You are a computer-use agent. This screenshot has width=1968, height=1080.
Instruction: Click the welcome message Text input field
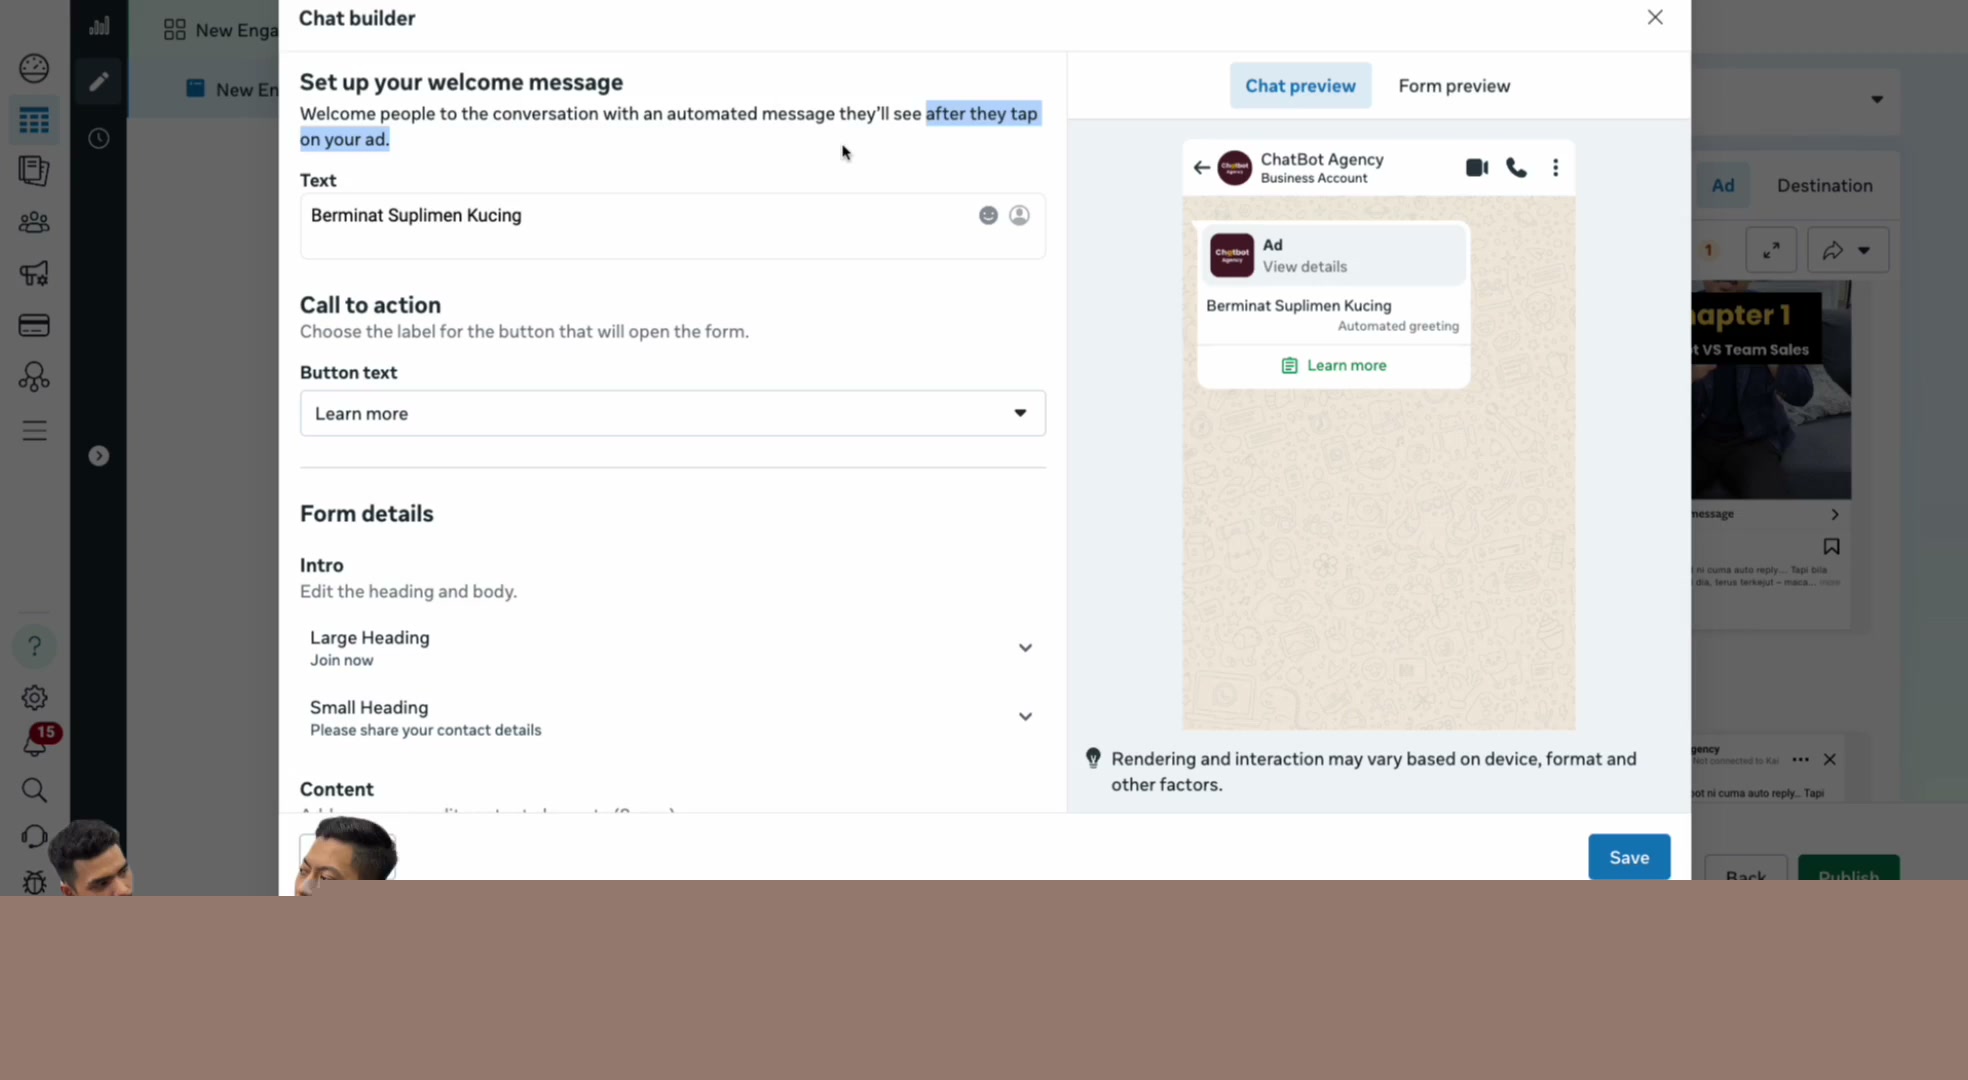672,226
